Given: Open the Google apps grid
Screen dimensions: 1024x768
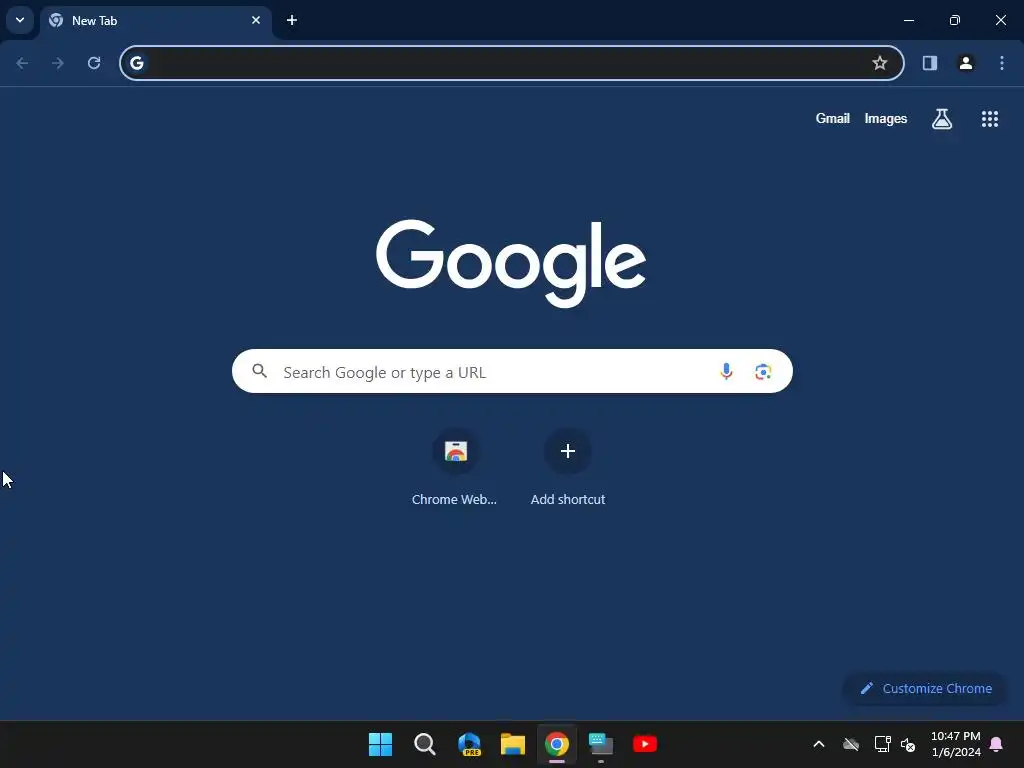Looking at the screenshot, I should pyautogui.click(x=990, y=119).
